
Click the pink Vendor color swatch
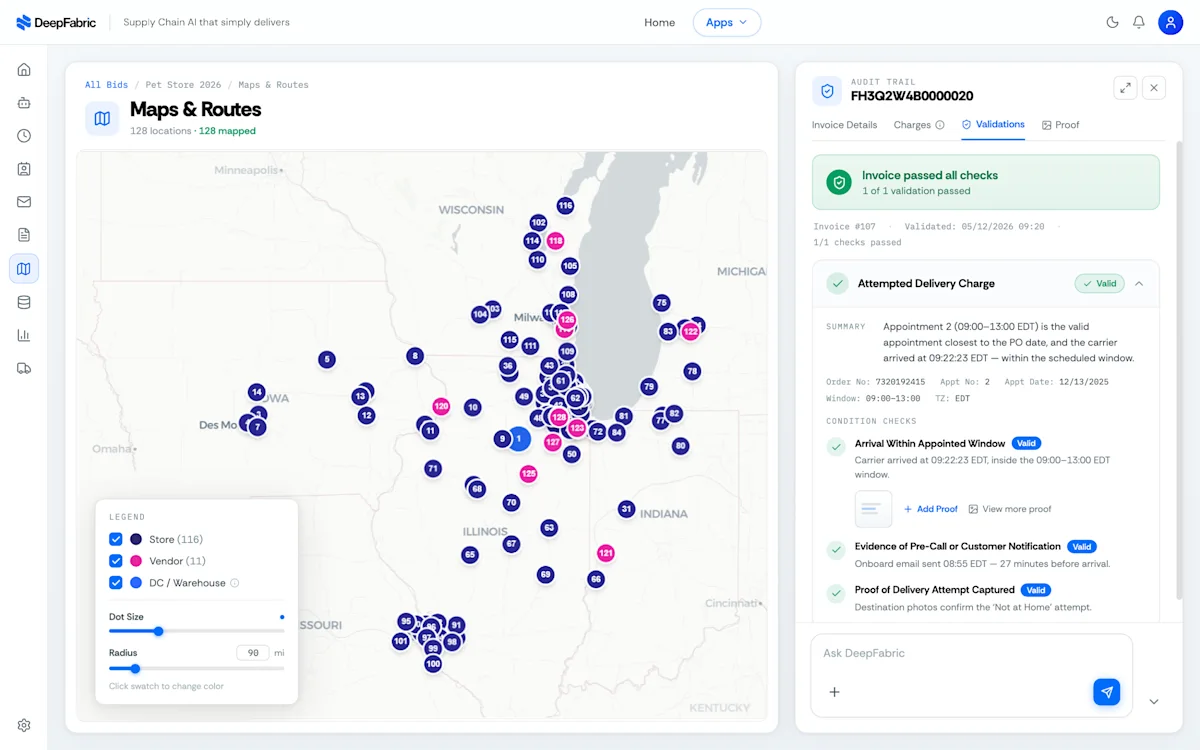click(136, 561)
